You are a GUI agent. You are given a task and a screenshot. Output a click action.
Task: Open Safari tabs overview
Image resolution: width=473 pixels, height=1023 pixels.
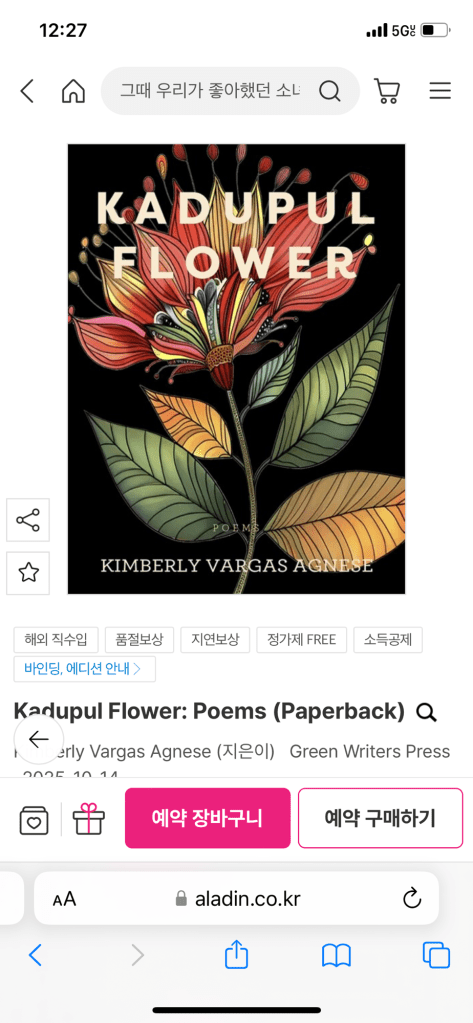click(436, 955)
